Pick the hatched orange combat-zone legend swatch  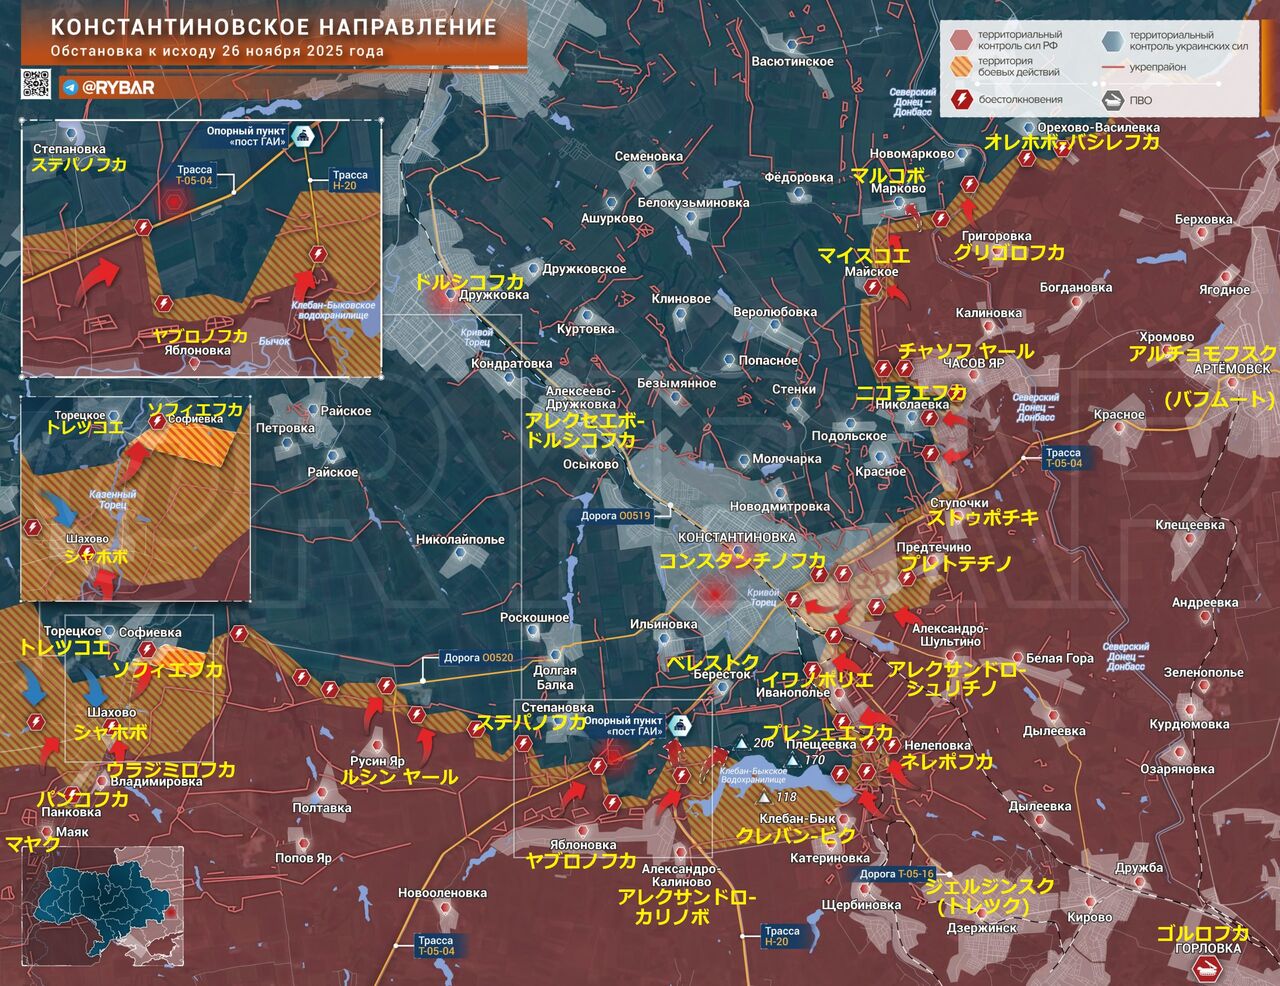point(961,68)
